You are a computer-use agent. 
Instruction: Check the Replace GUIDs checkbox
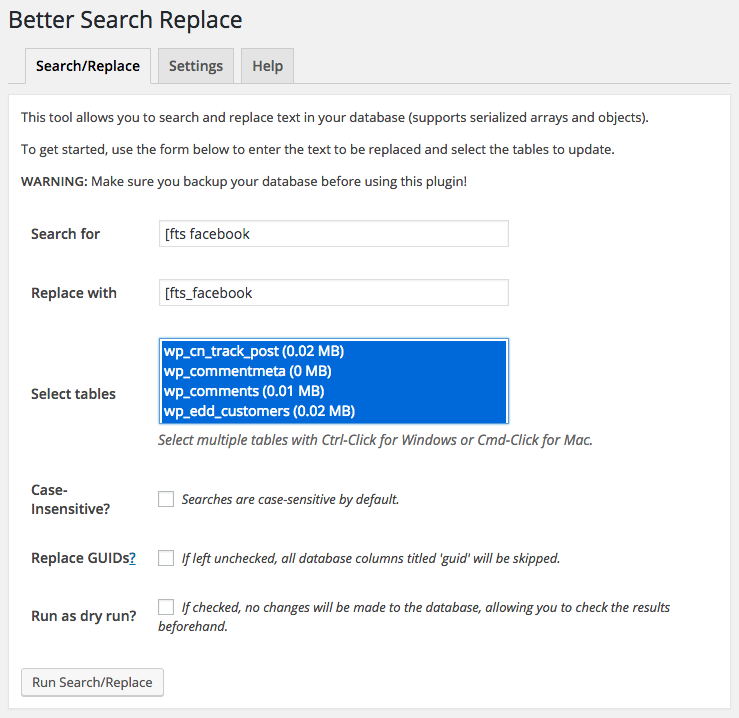tap(166, 558)
